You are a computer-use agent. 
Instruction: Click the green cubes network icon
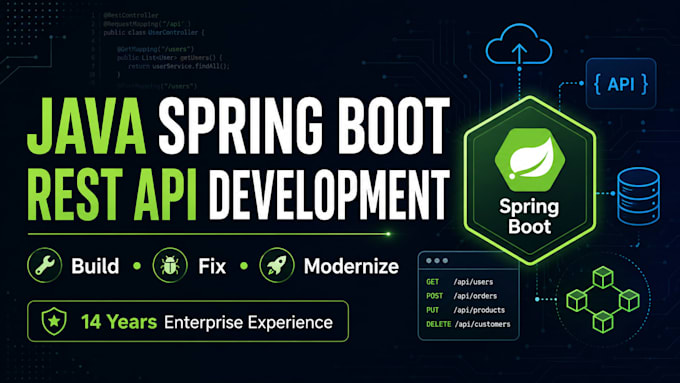coord(603,299)
